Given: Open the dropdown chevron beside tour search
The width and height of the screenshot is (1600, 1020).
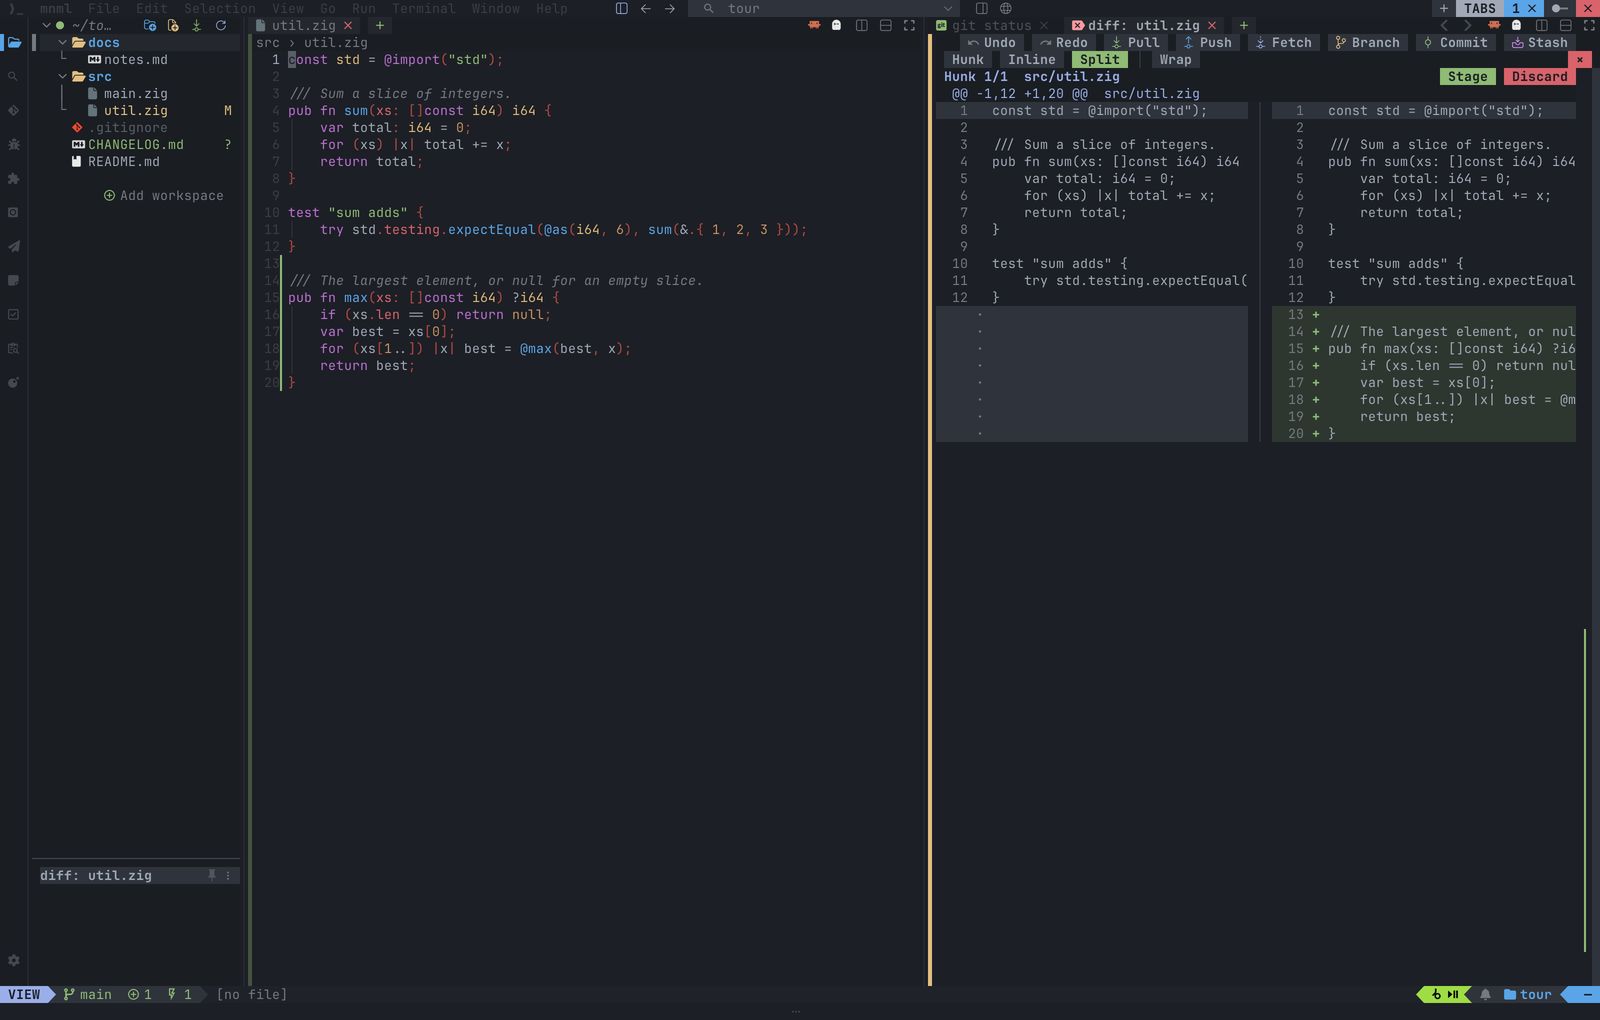Looking at the screenshot, I should [x=948, y=8].
